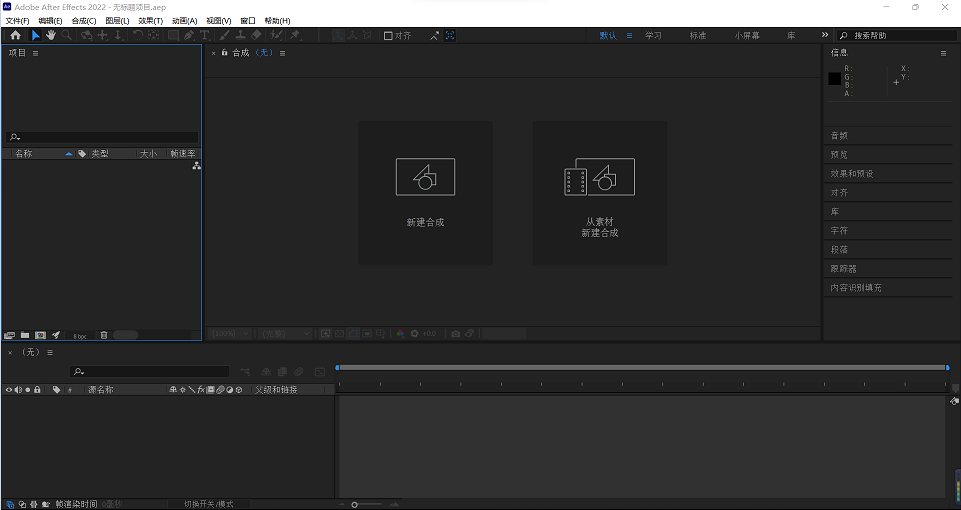The width and height of the screenshot is (961, 510).
Task: Open the 效果(T) menu
Action: [x=150, y=21]
